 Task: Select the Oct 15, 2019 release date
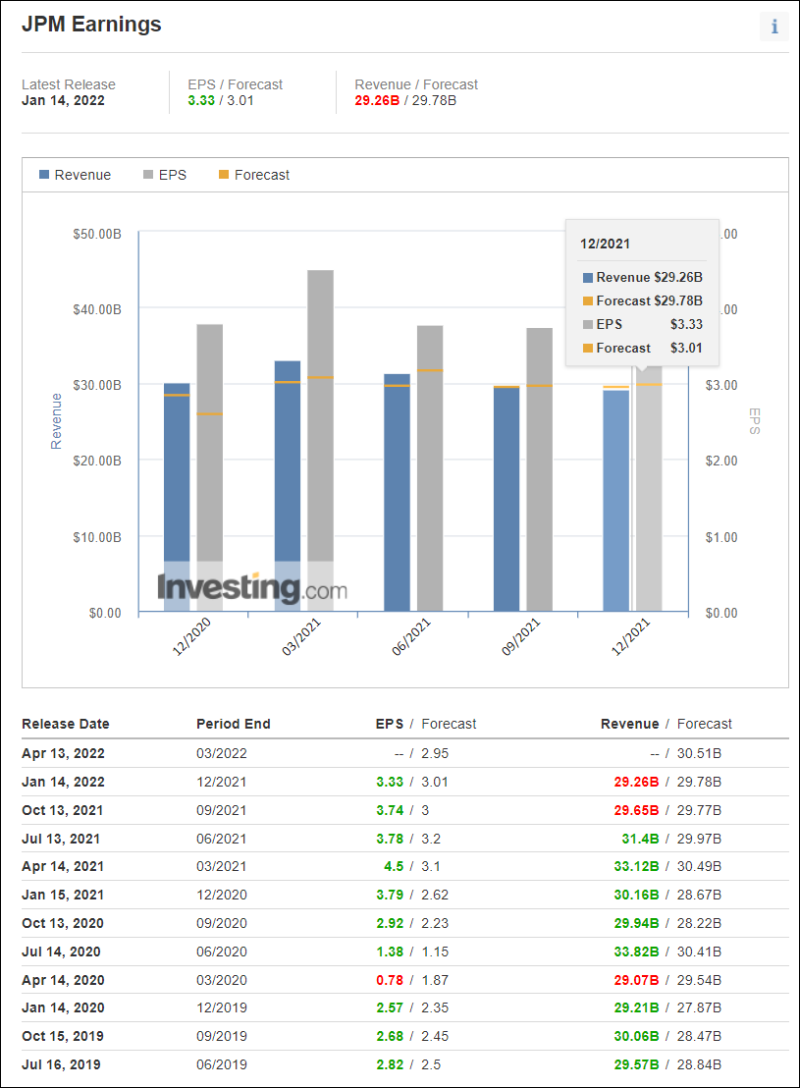tap(62, 1037)
